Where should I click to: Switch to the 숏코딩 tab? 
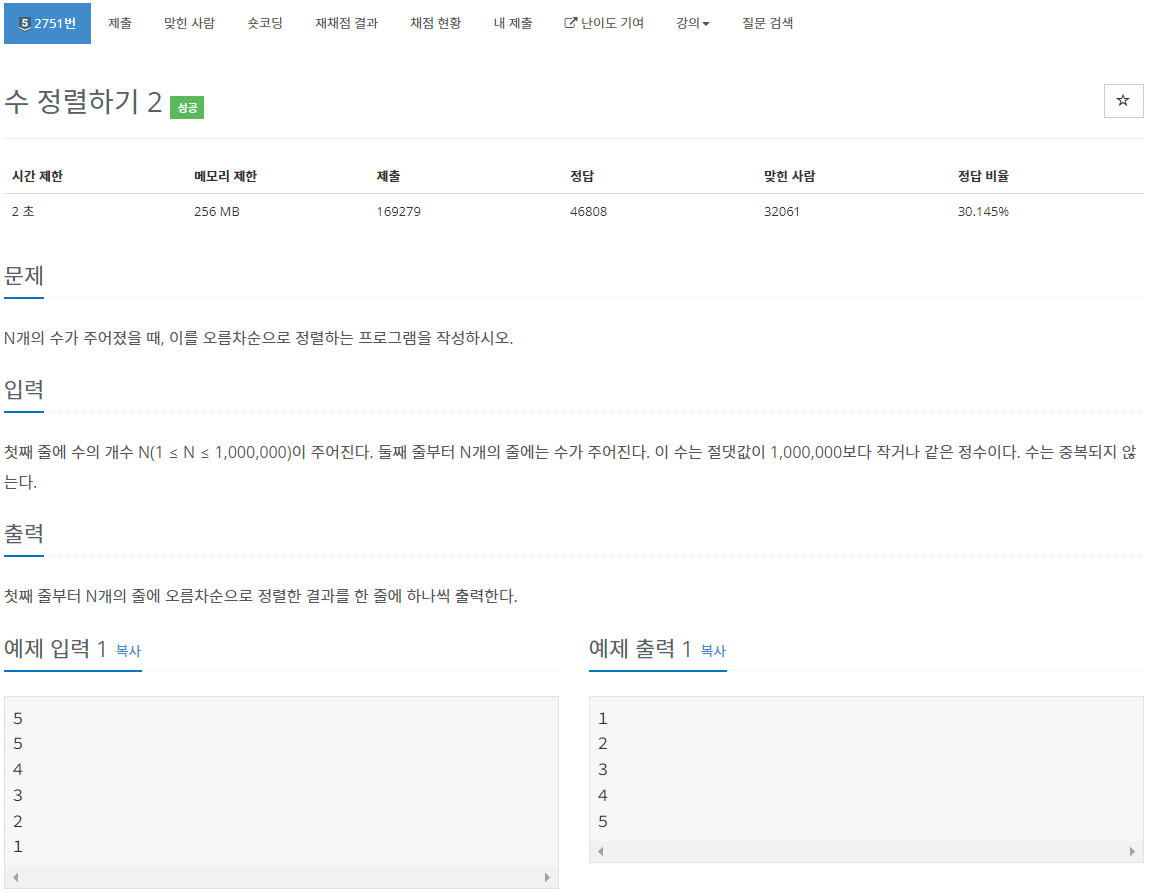coord(265,23)
